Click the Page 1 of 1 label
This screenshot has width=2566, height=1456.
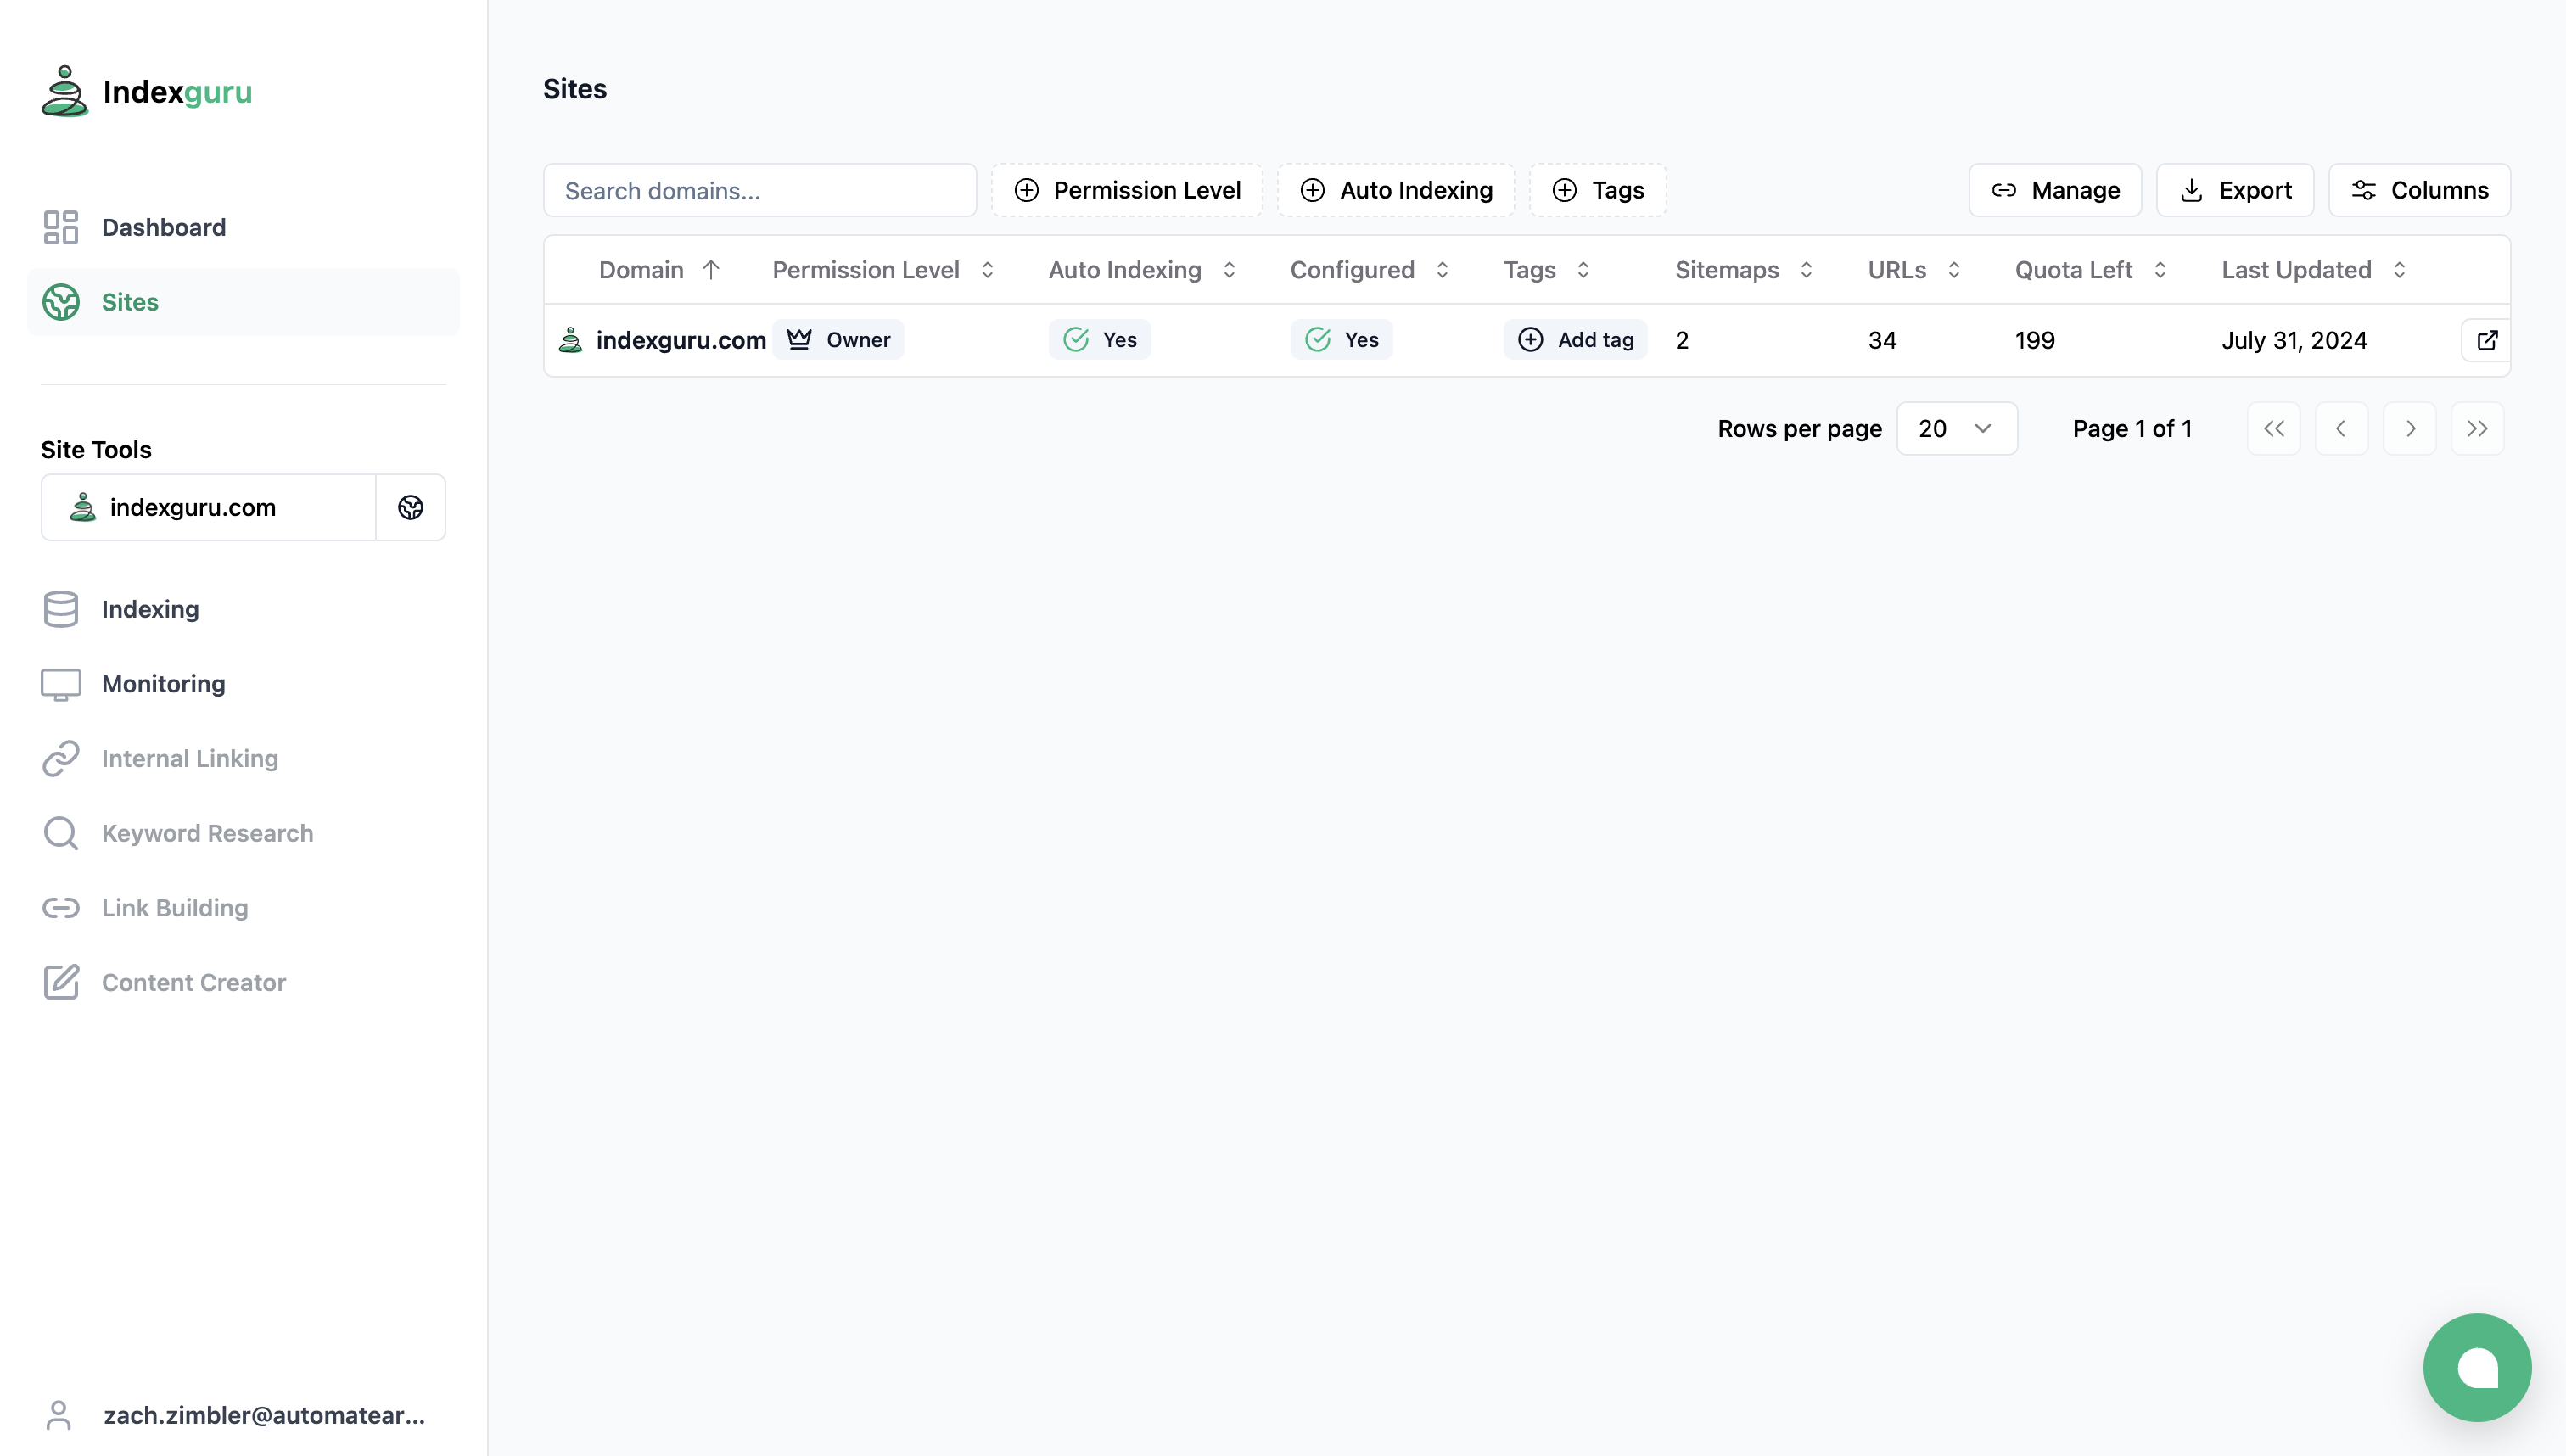click(2132, 429)
